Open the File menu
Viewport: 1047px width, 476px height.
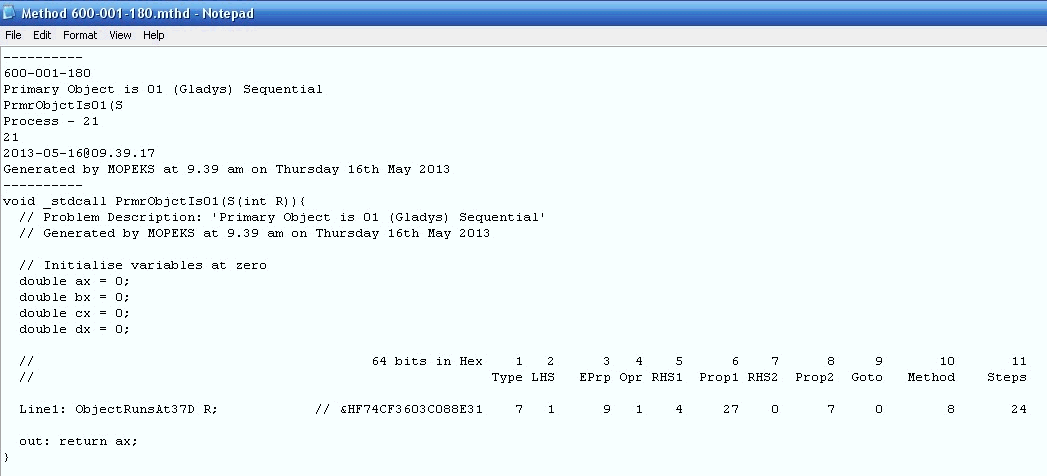[x=13, y=35]
